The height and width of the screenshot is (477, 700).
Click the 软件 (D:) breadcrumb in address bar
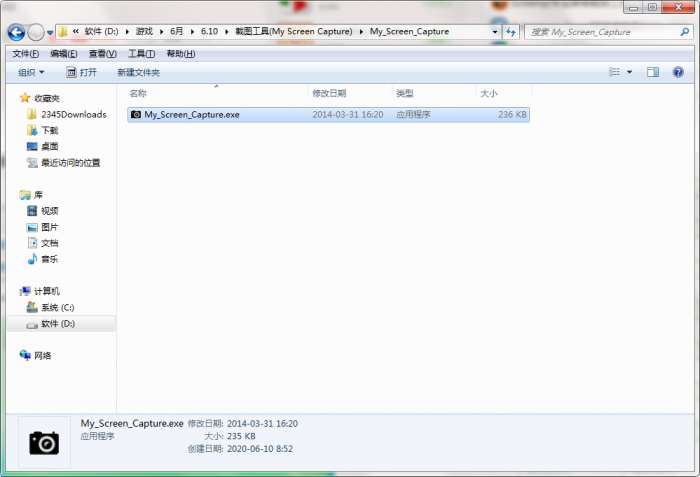click(101, 31)
